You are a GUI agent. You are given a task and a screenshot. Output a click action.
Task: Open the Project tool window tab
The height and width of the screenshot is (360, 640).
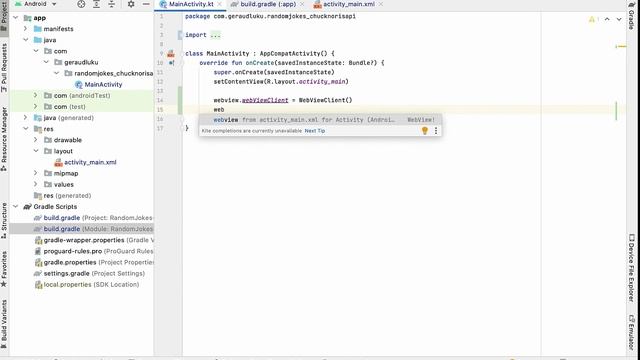4,16
